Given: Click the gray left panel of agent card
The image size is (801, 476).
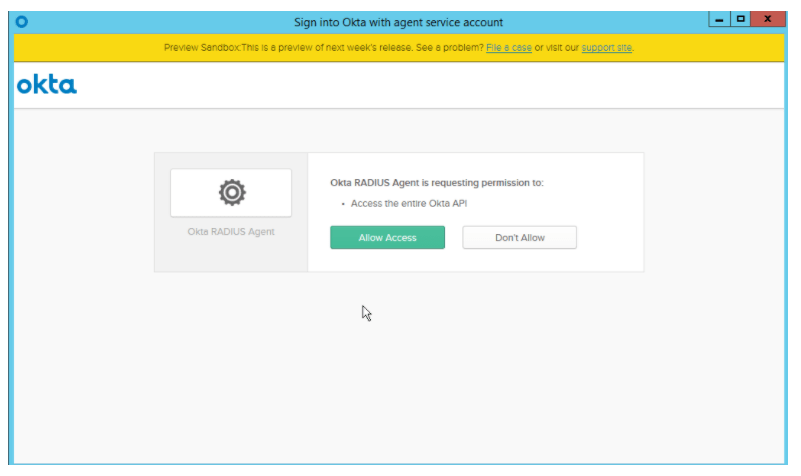Looking at the screenshot, I should [x=231, y=255].
